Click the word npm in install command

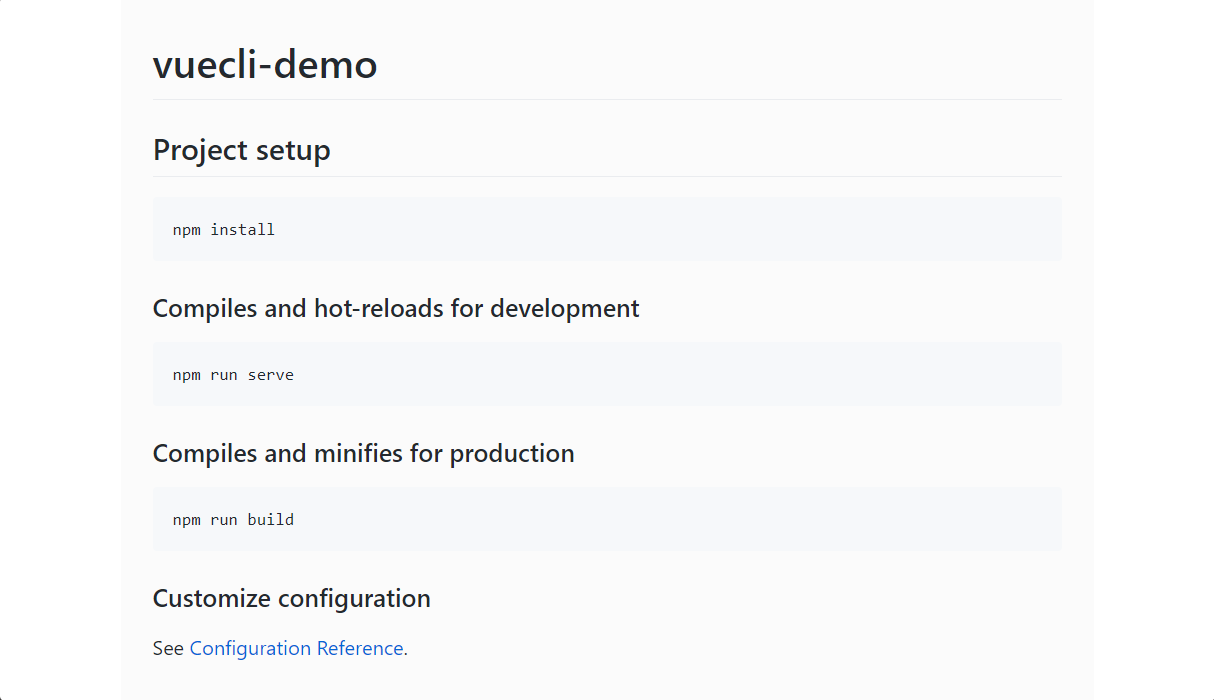coord(186,230)
